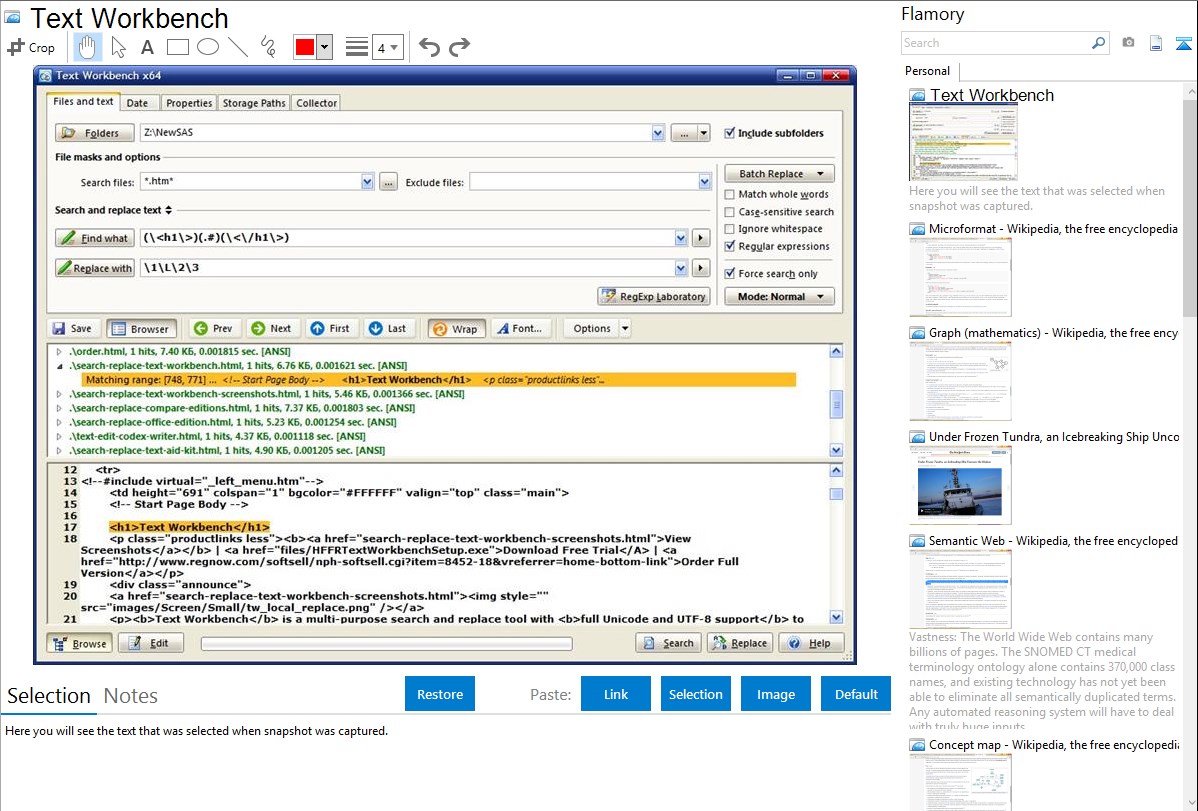1198x811 pixels.
Task: Jump to Next match
Action: tap(272, 329)
